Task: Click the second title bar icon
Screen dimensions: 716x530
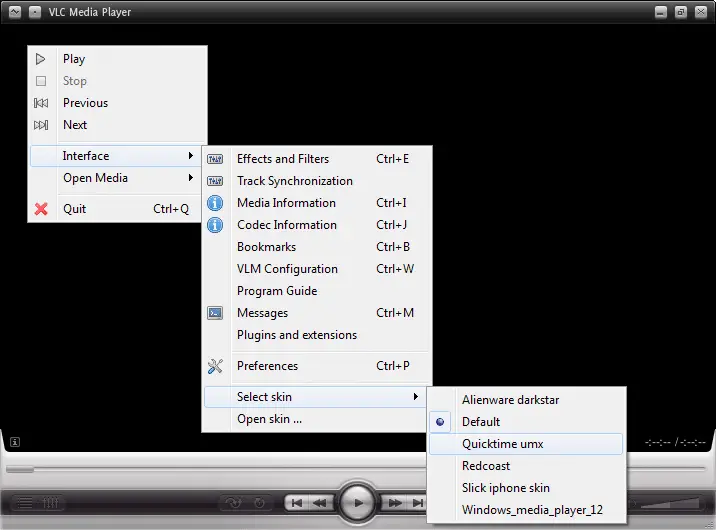Action: click(35, 12)
